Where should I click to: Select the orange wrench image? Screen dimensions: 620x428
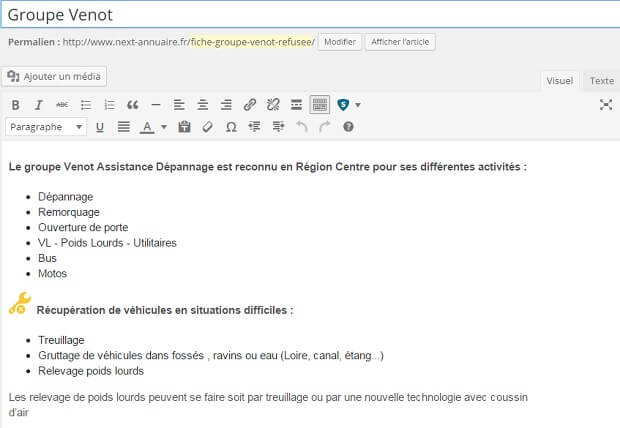(20, 303)
